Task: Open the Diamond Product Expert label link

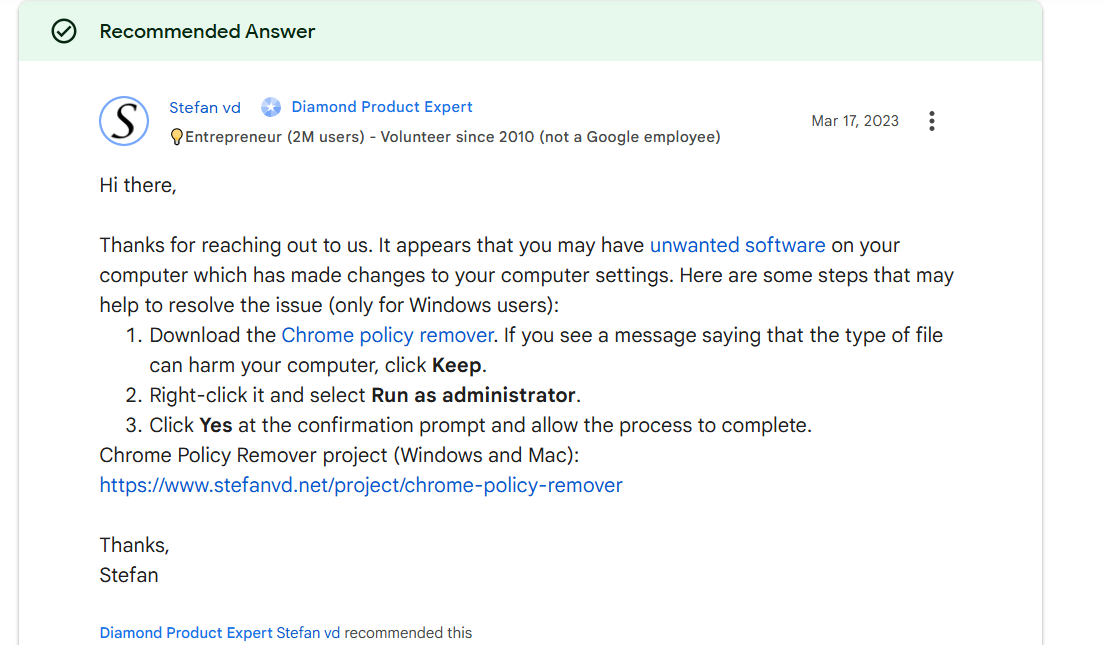Action: pyautogui.click(x=382, y=107)
